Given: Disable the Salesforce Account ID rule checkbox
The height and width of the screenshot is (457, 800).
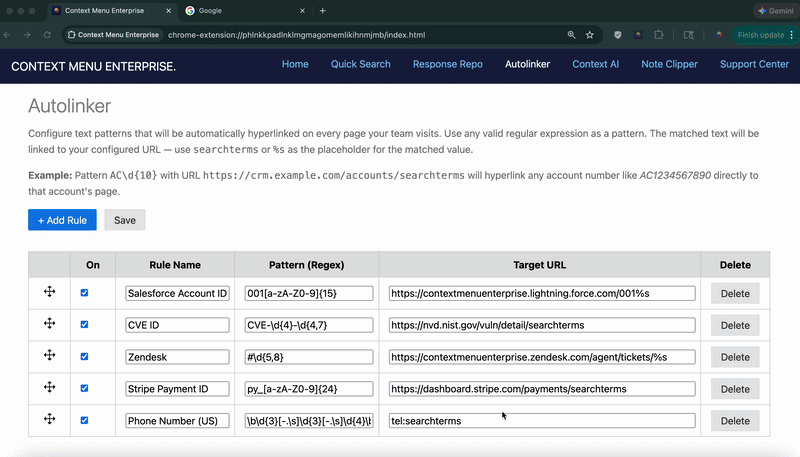Looking at the screenshot, I should 84,293.
